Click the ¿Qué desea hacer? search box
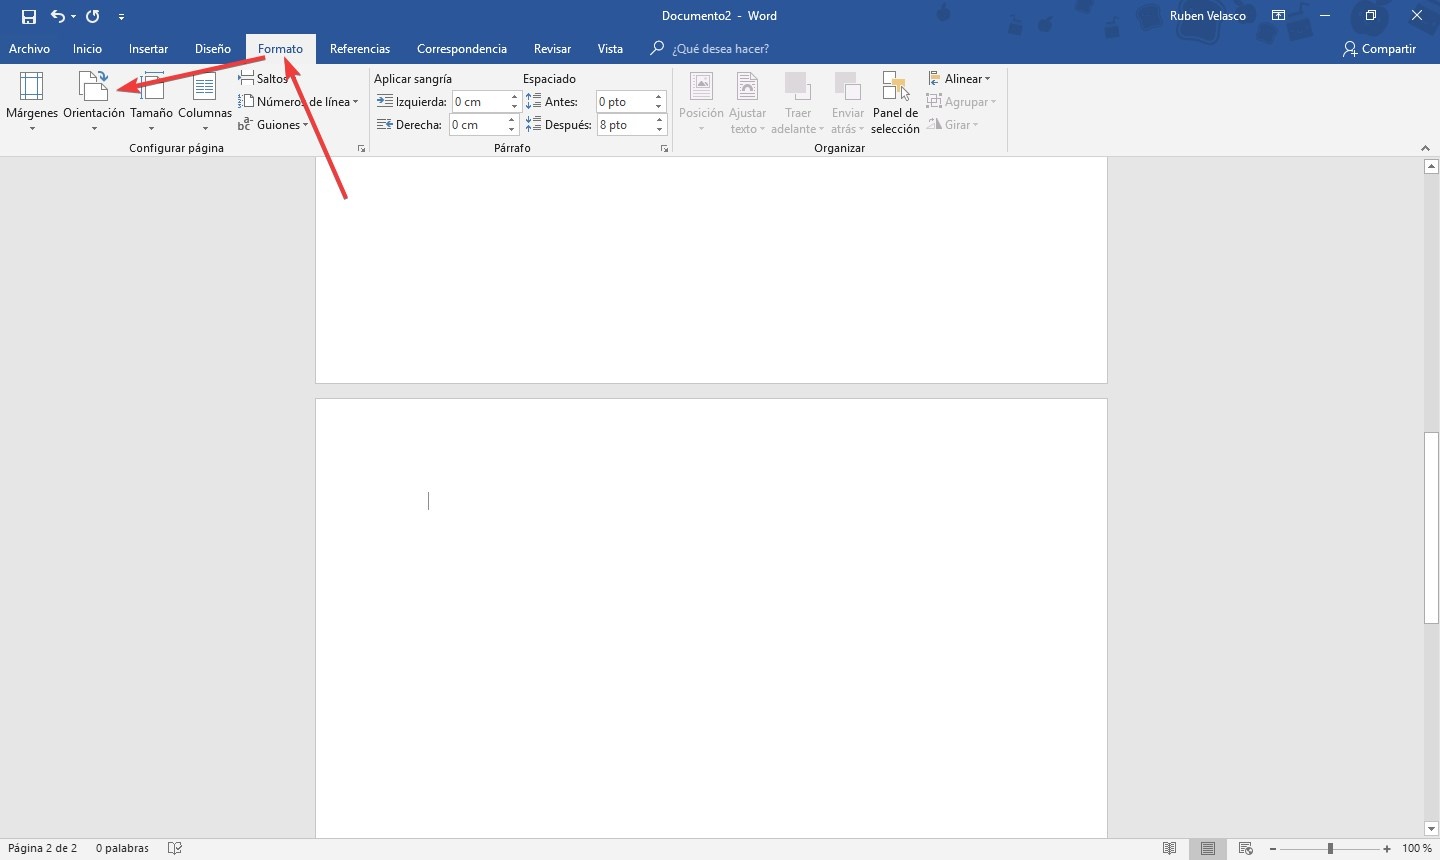The image size is (1440, 860). click(720, 48)
